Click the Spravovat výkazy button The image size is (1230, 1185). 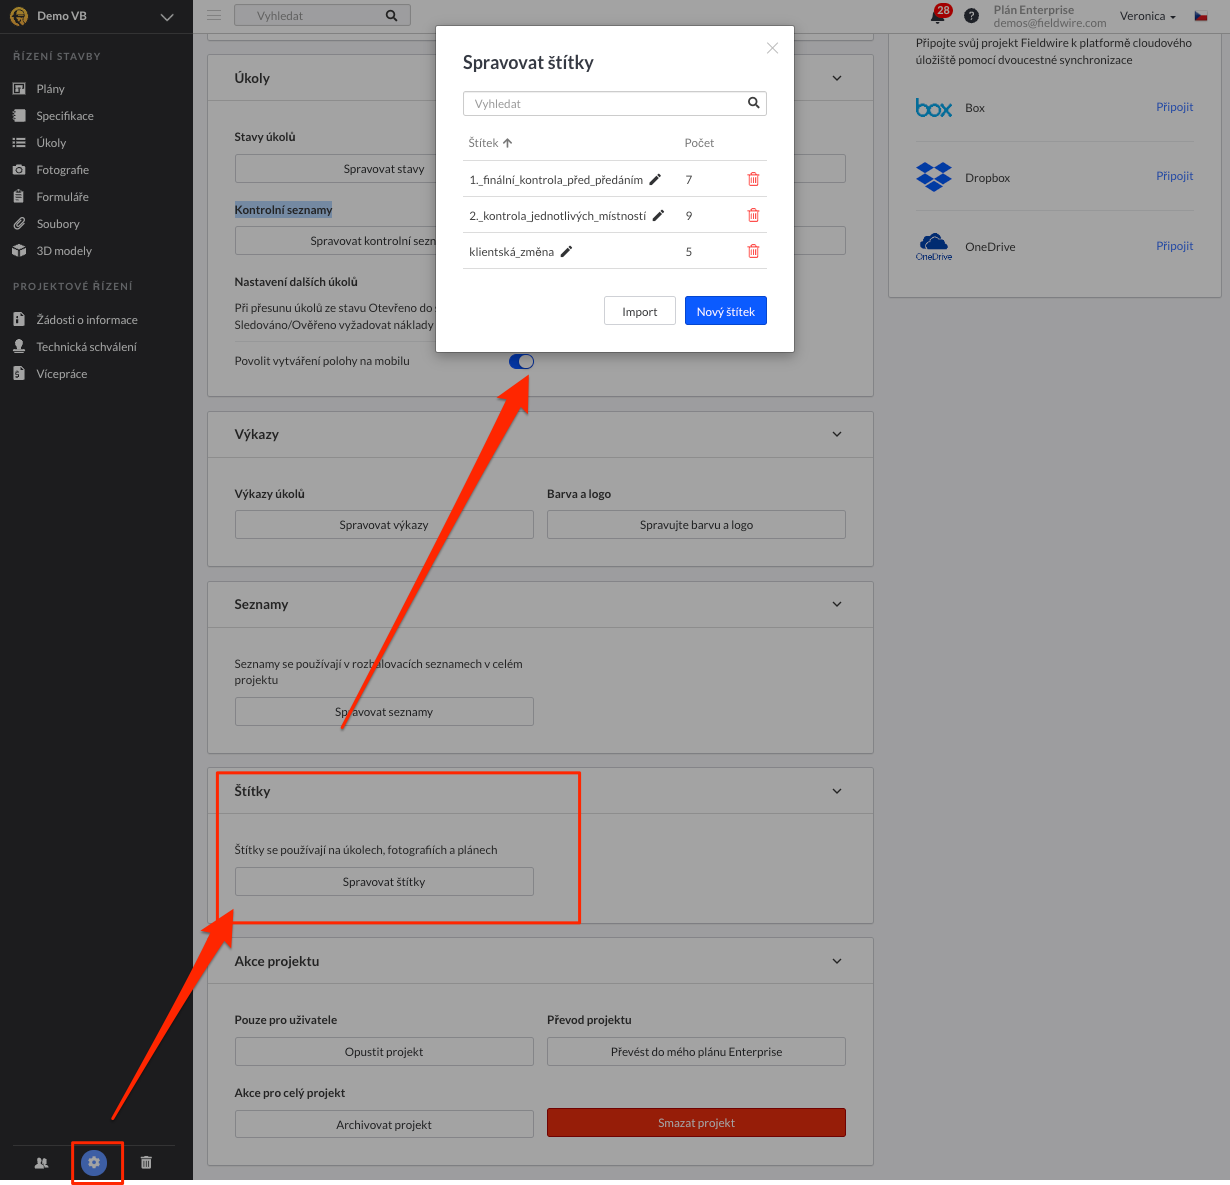click(384, 525)
